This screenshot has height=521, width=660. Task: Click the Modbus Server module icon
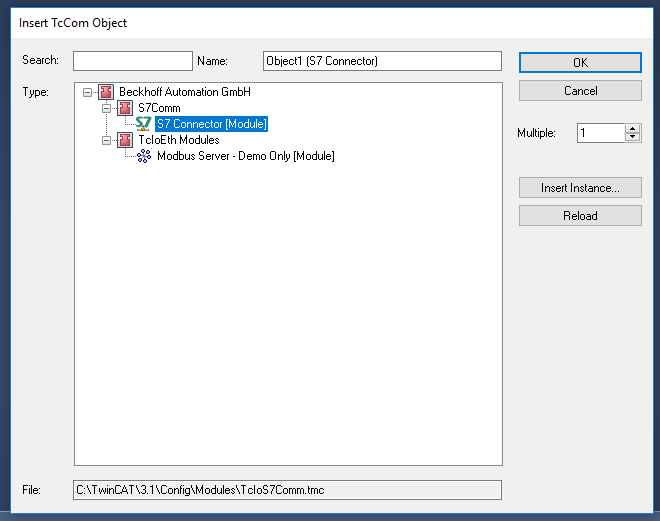pos(144,156)
